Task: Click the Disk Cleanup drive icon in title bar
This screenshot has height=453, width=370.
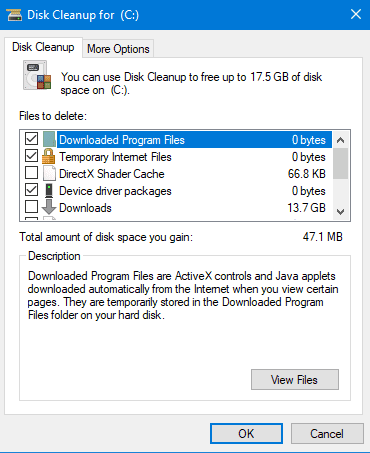Action: tap(14, 15)
